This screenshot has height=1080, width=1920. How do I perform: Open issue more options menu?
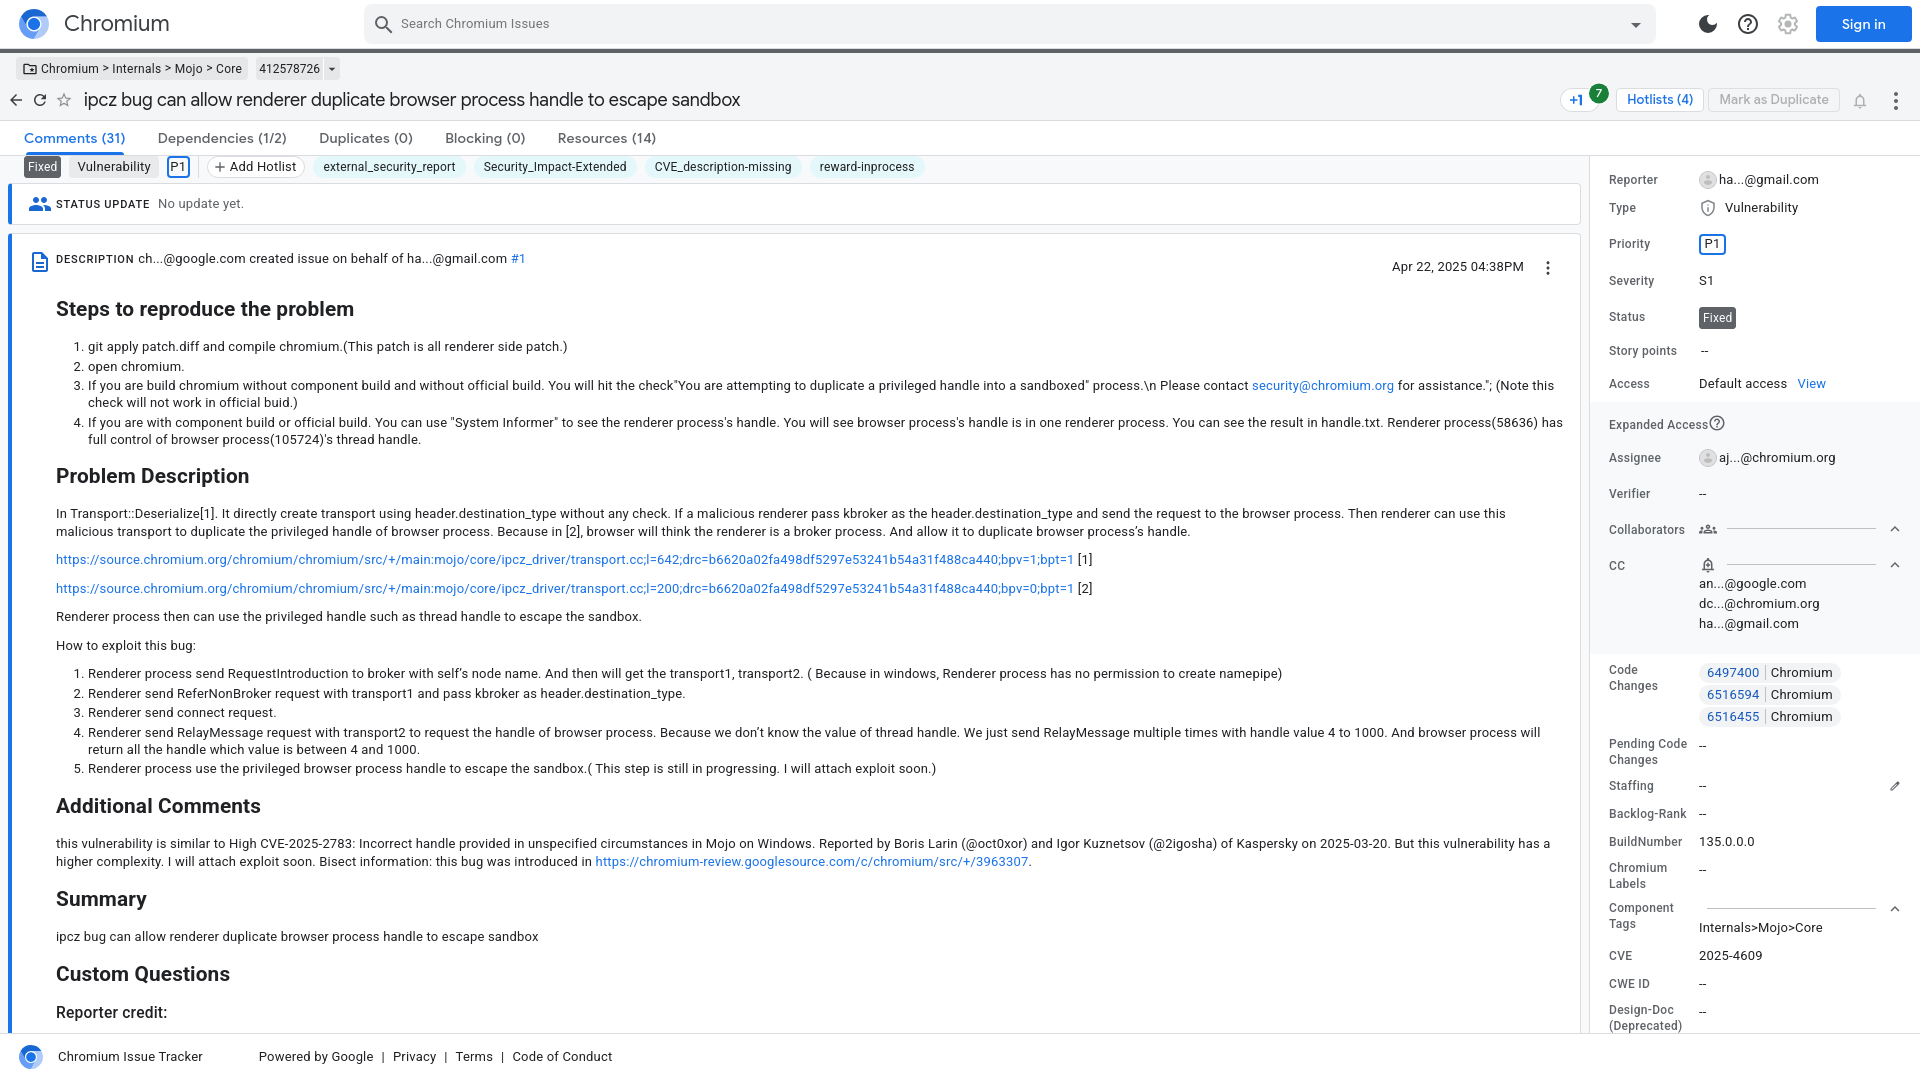tap(1896, 101)
